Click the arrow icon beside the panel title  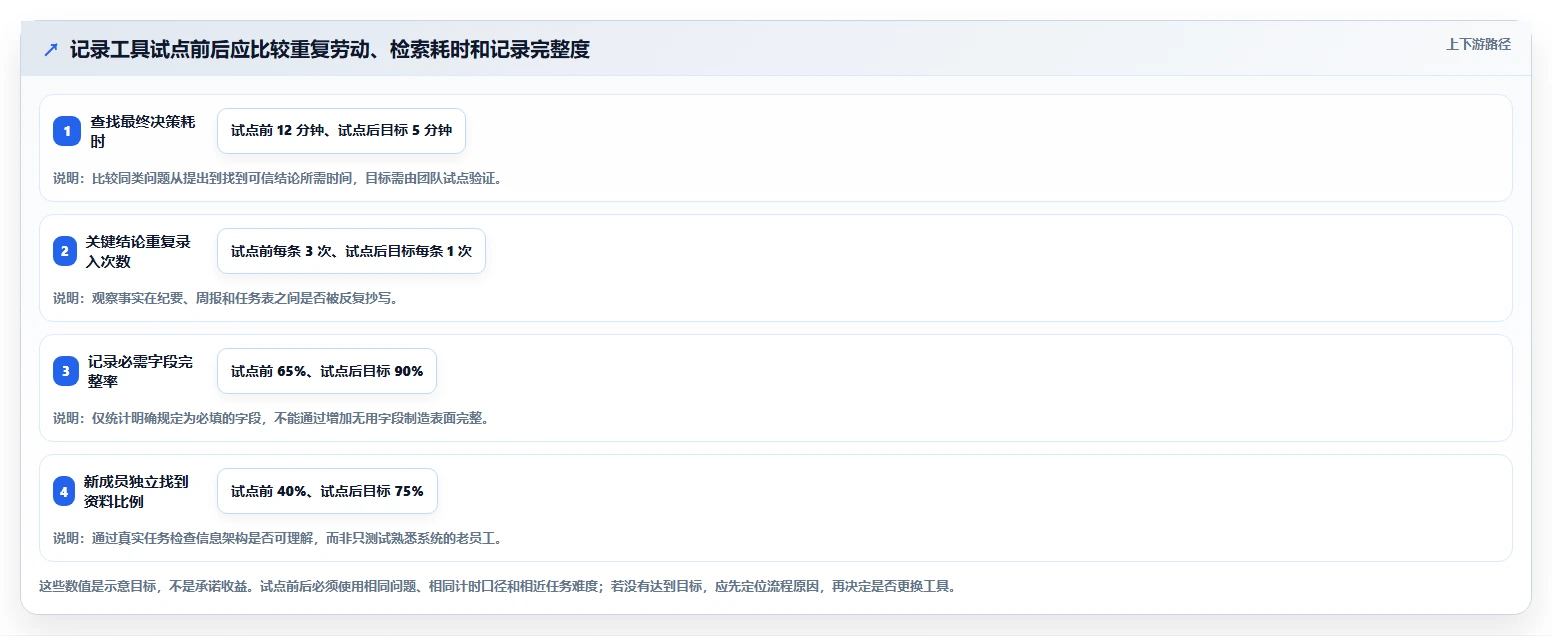(x=51, y=50)
